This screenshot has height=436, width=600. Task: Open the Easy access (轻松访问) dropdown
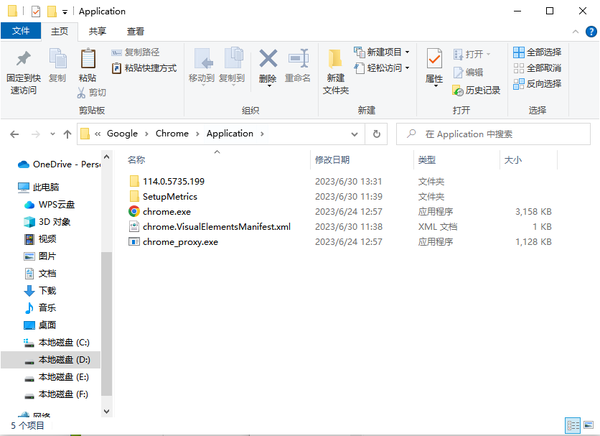[408, 68]
